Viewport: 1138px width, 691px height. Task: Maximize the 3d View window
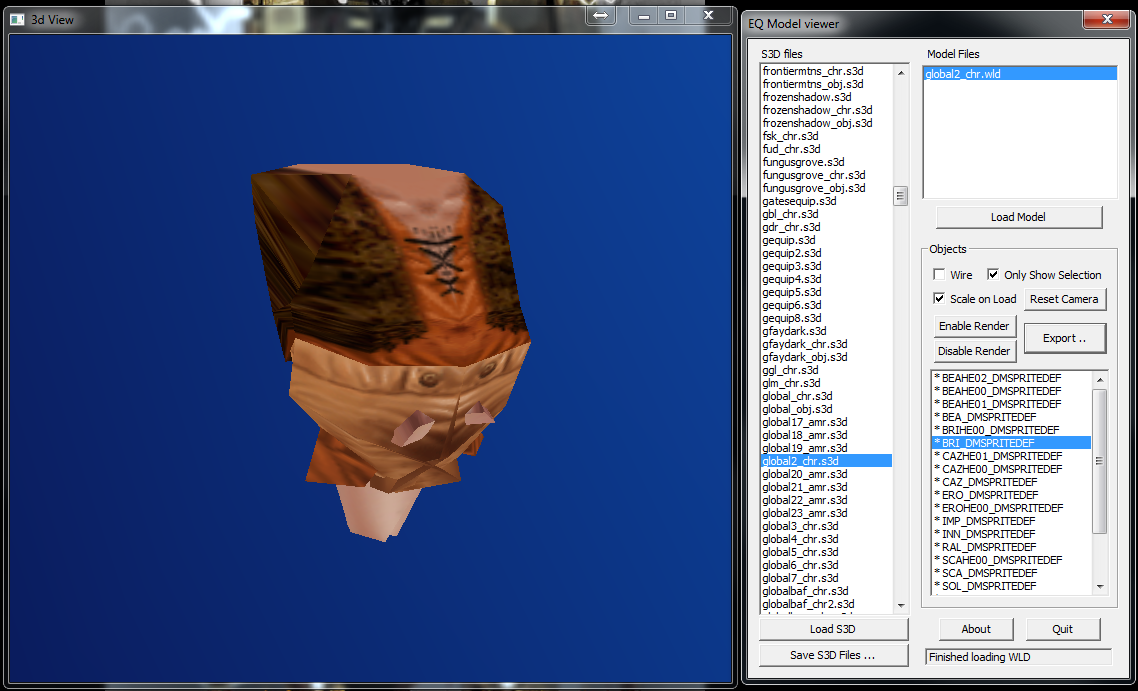point(671,15)
